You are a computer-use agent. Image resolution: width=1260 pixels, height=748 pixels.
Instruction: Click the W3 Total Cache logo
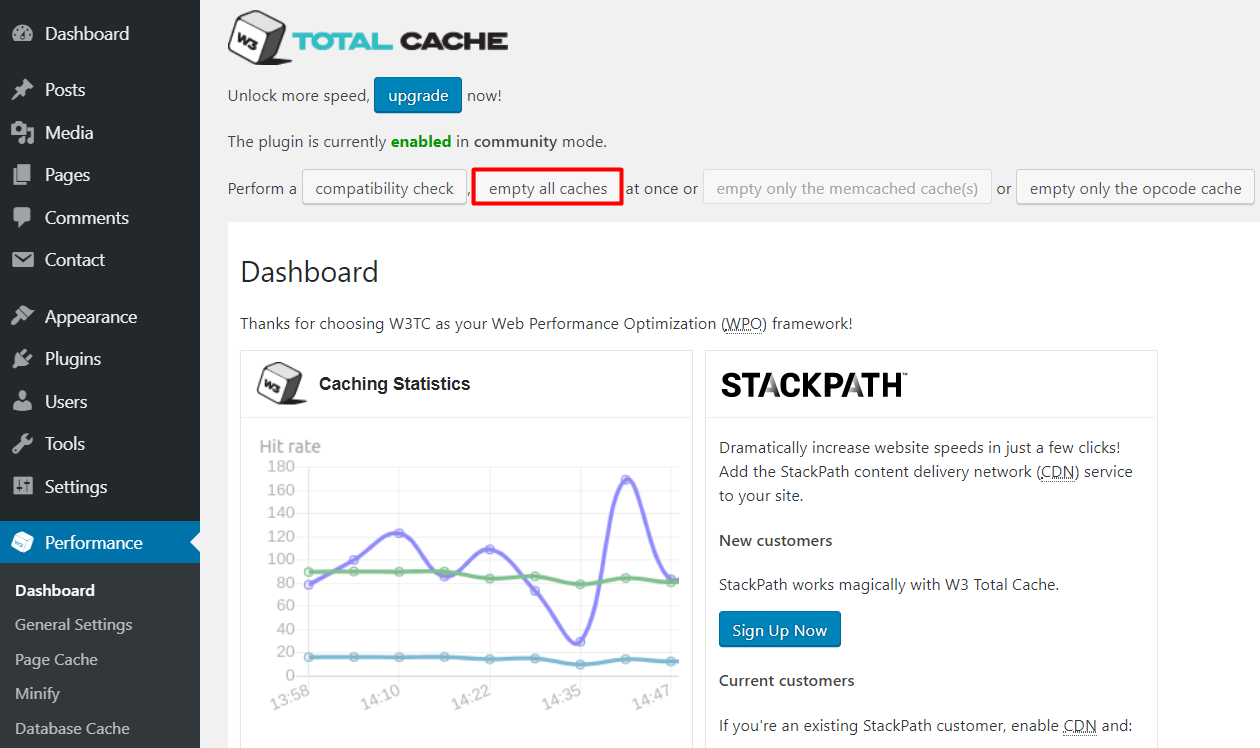click(x=368, y=38)
